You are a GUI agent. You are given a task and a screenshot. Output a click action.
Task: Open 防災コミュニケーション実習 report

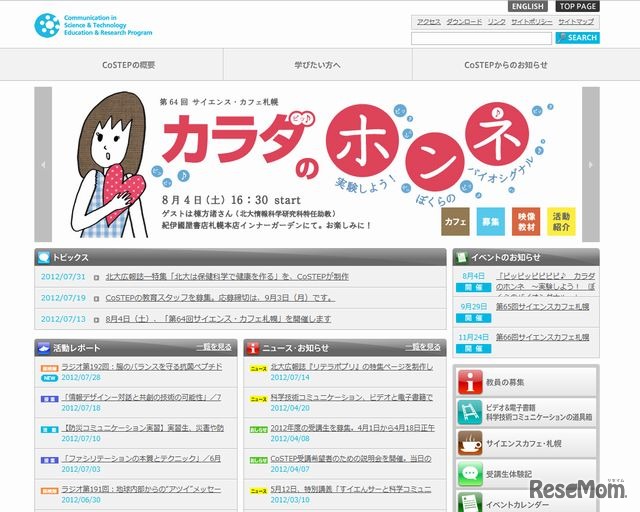(x=142, y=428)
